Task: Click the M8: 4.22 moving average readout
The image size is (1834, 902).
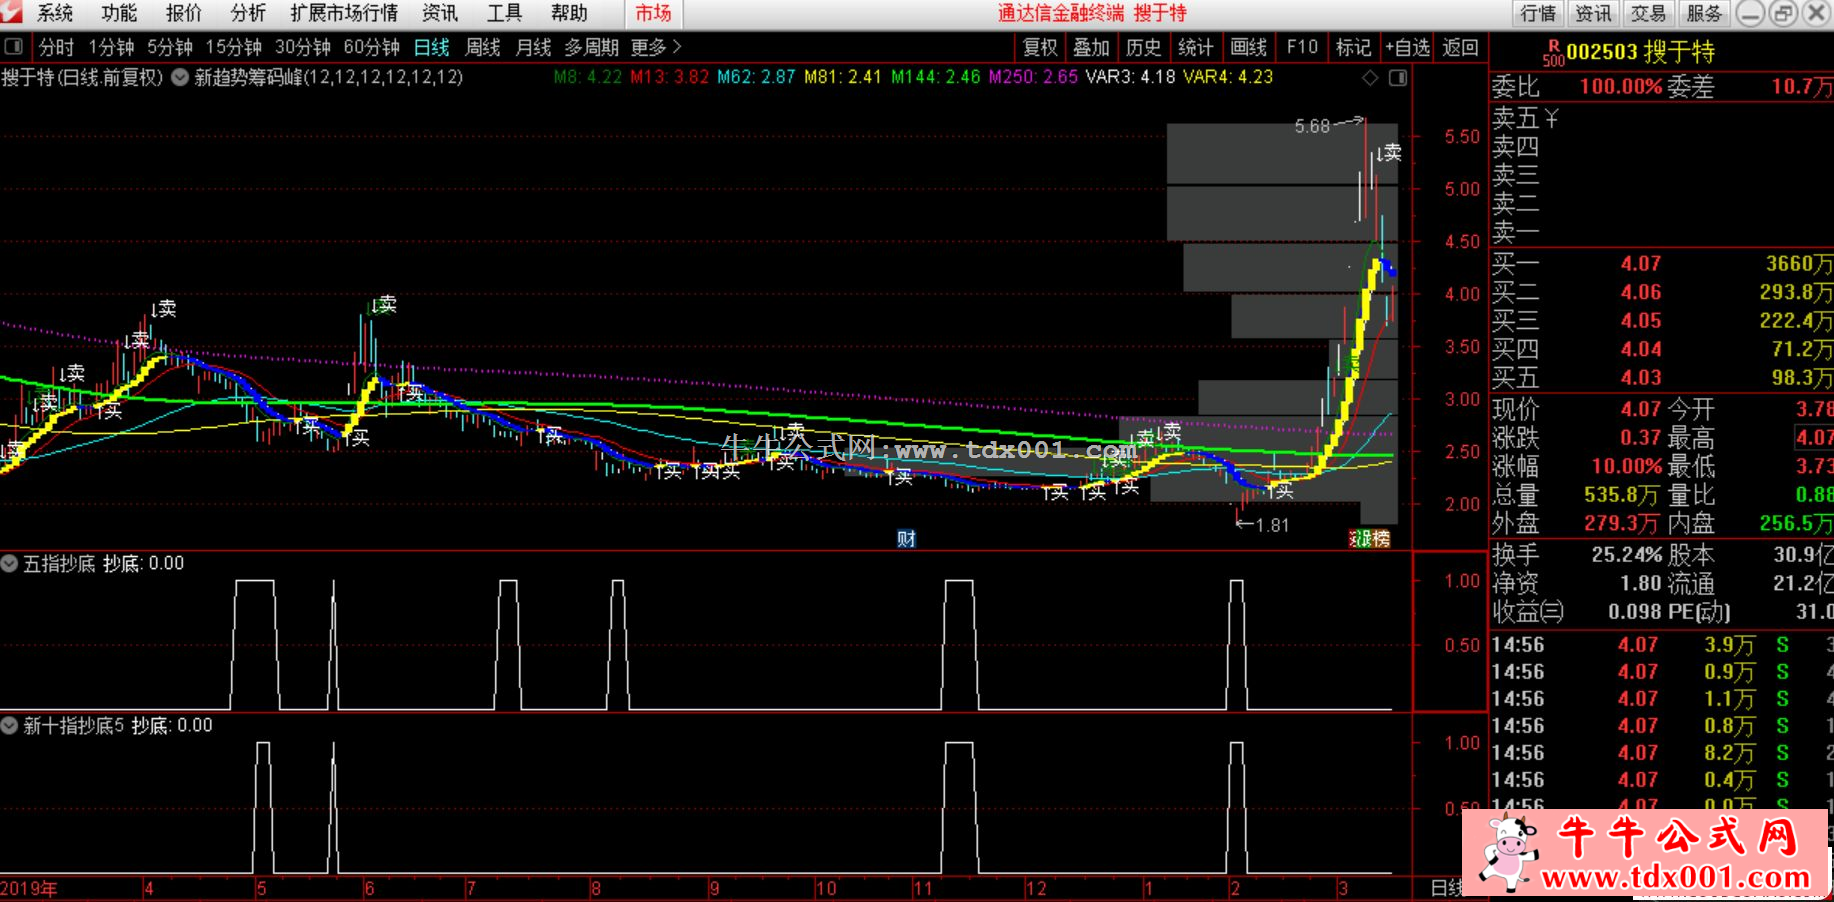Action: pos(588,77)
